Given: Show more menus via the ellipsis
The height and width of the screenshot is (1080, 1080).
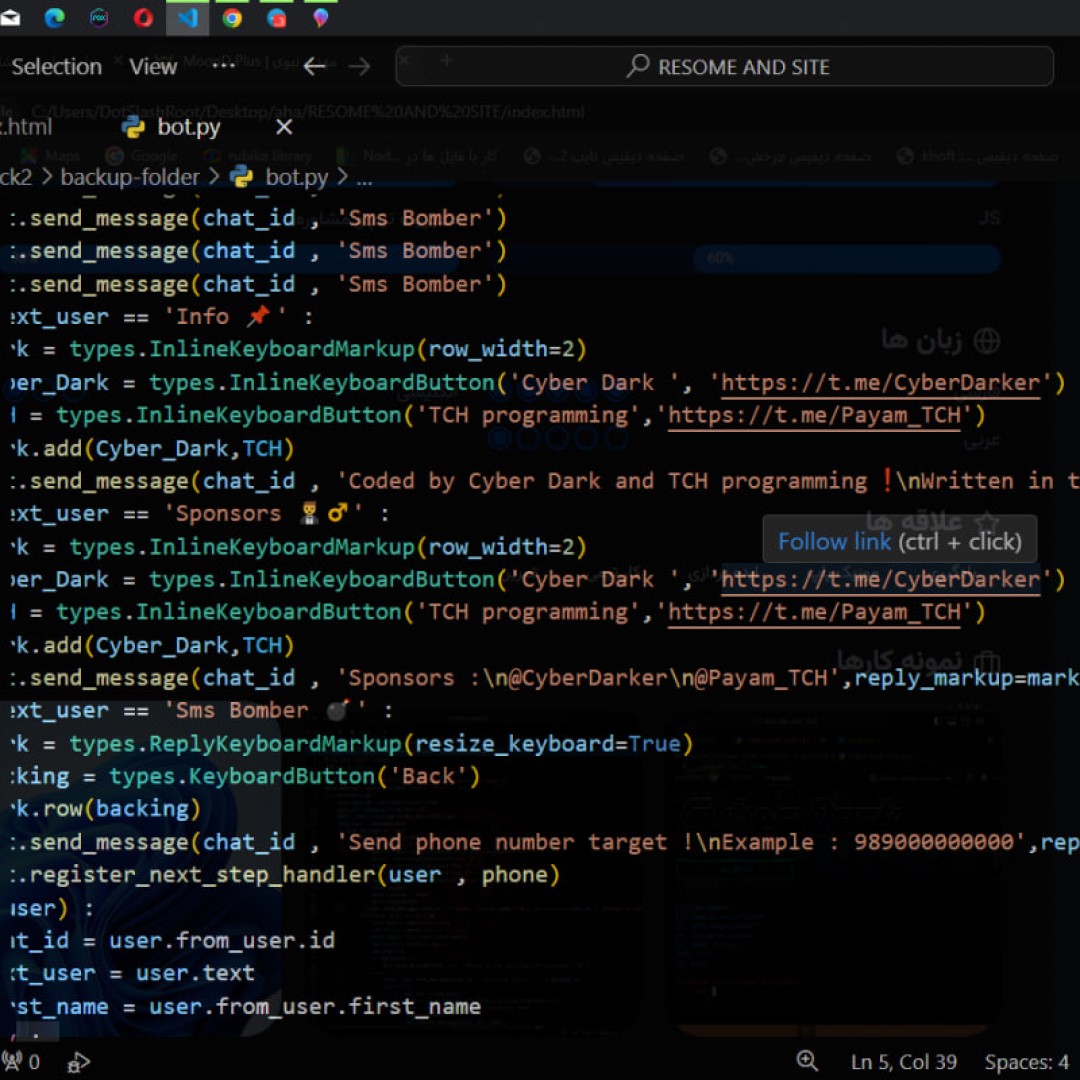Looking at the screenshot, I should (x=223, y=65).
